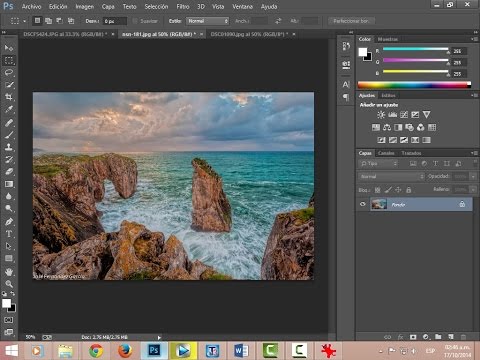This screenshot has width=480, height=360.
Task: Open the layer blend mode dropdown
Action: click(x=391, y=176)
